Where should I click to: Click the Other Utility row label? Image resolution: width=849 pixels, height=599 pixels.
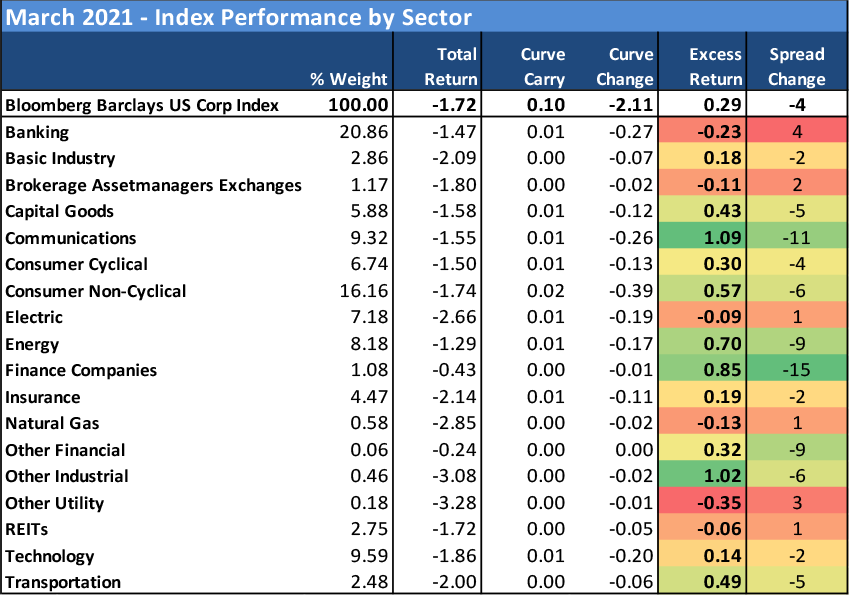pos(55,503)
